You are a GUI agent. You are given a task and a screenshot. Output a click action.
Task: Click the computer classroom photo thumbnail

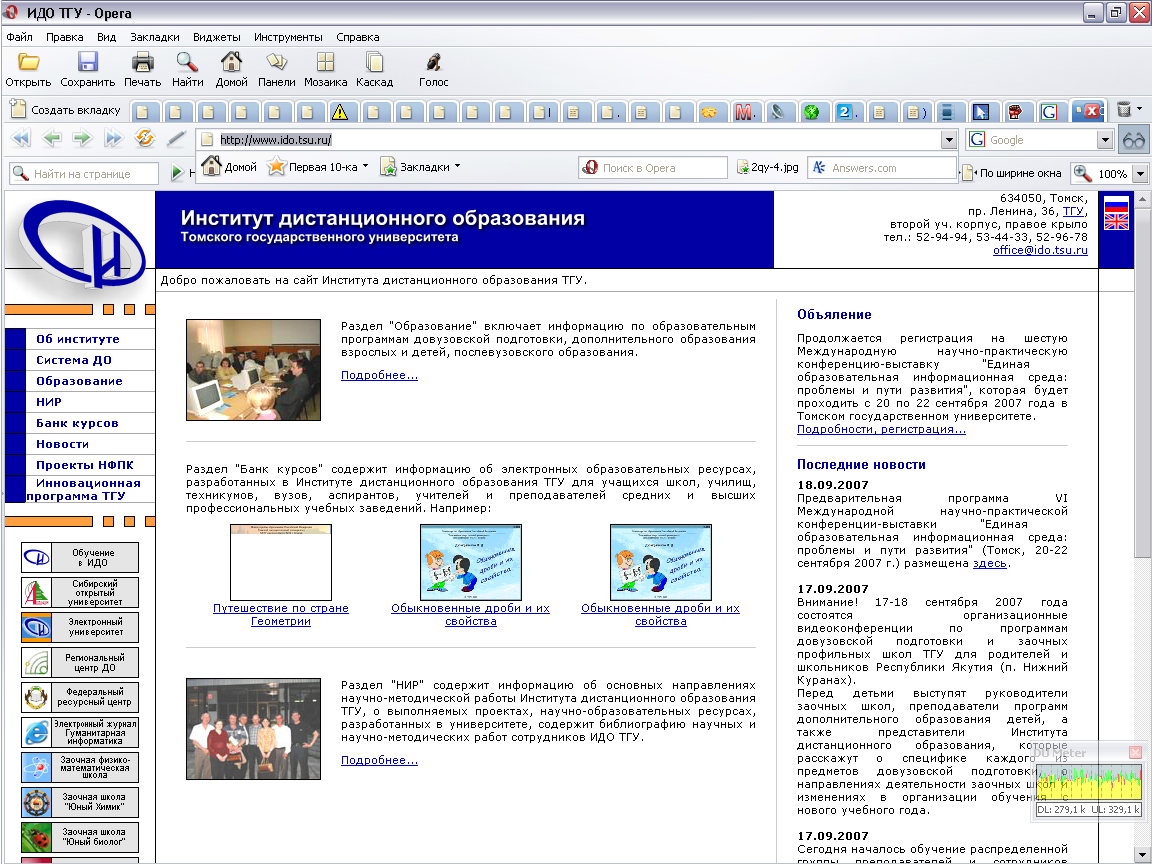253,370
